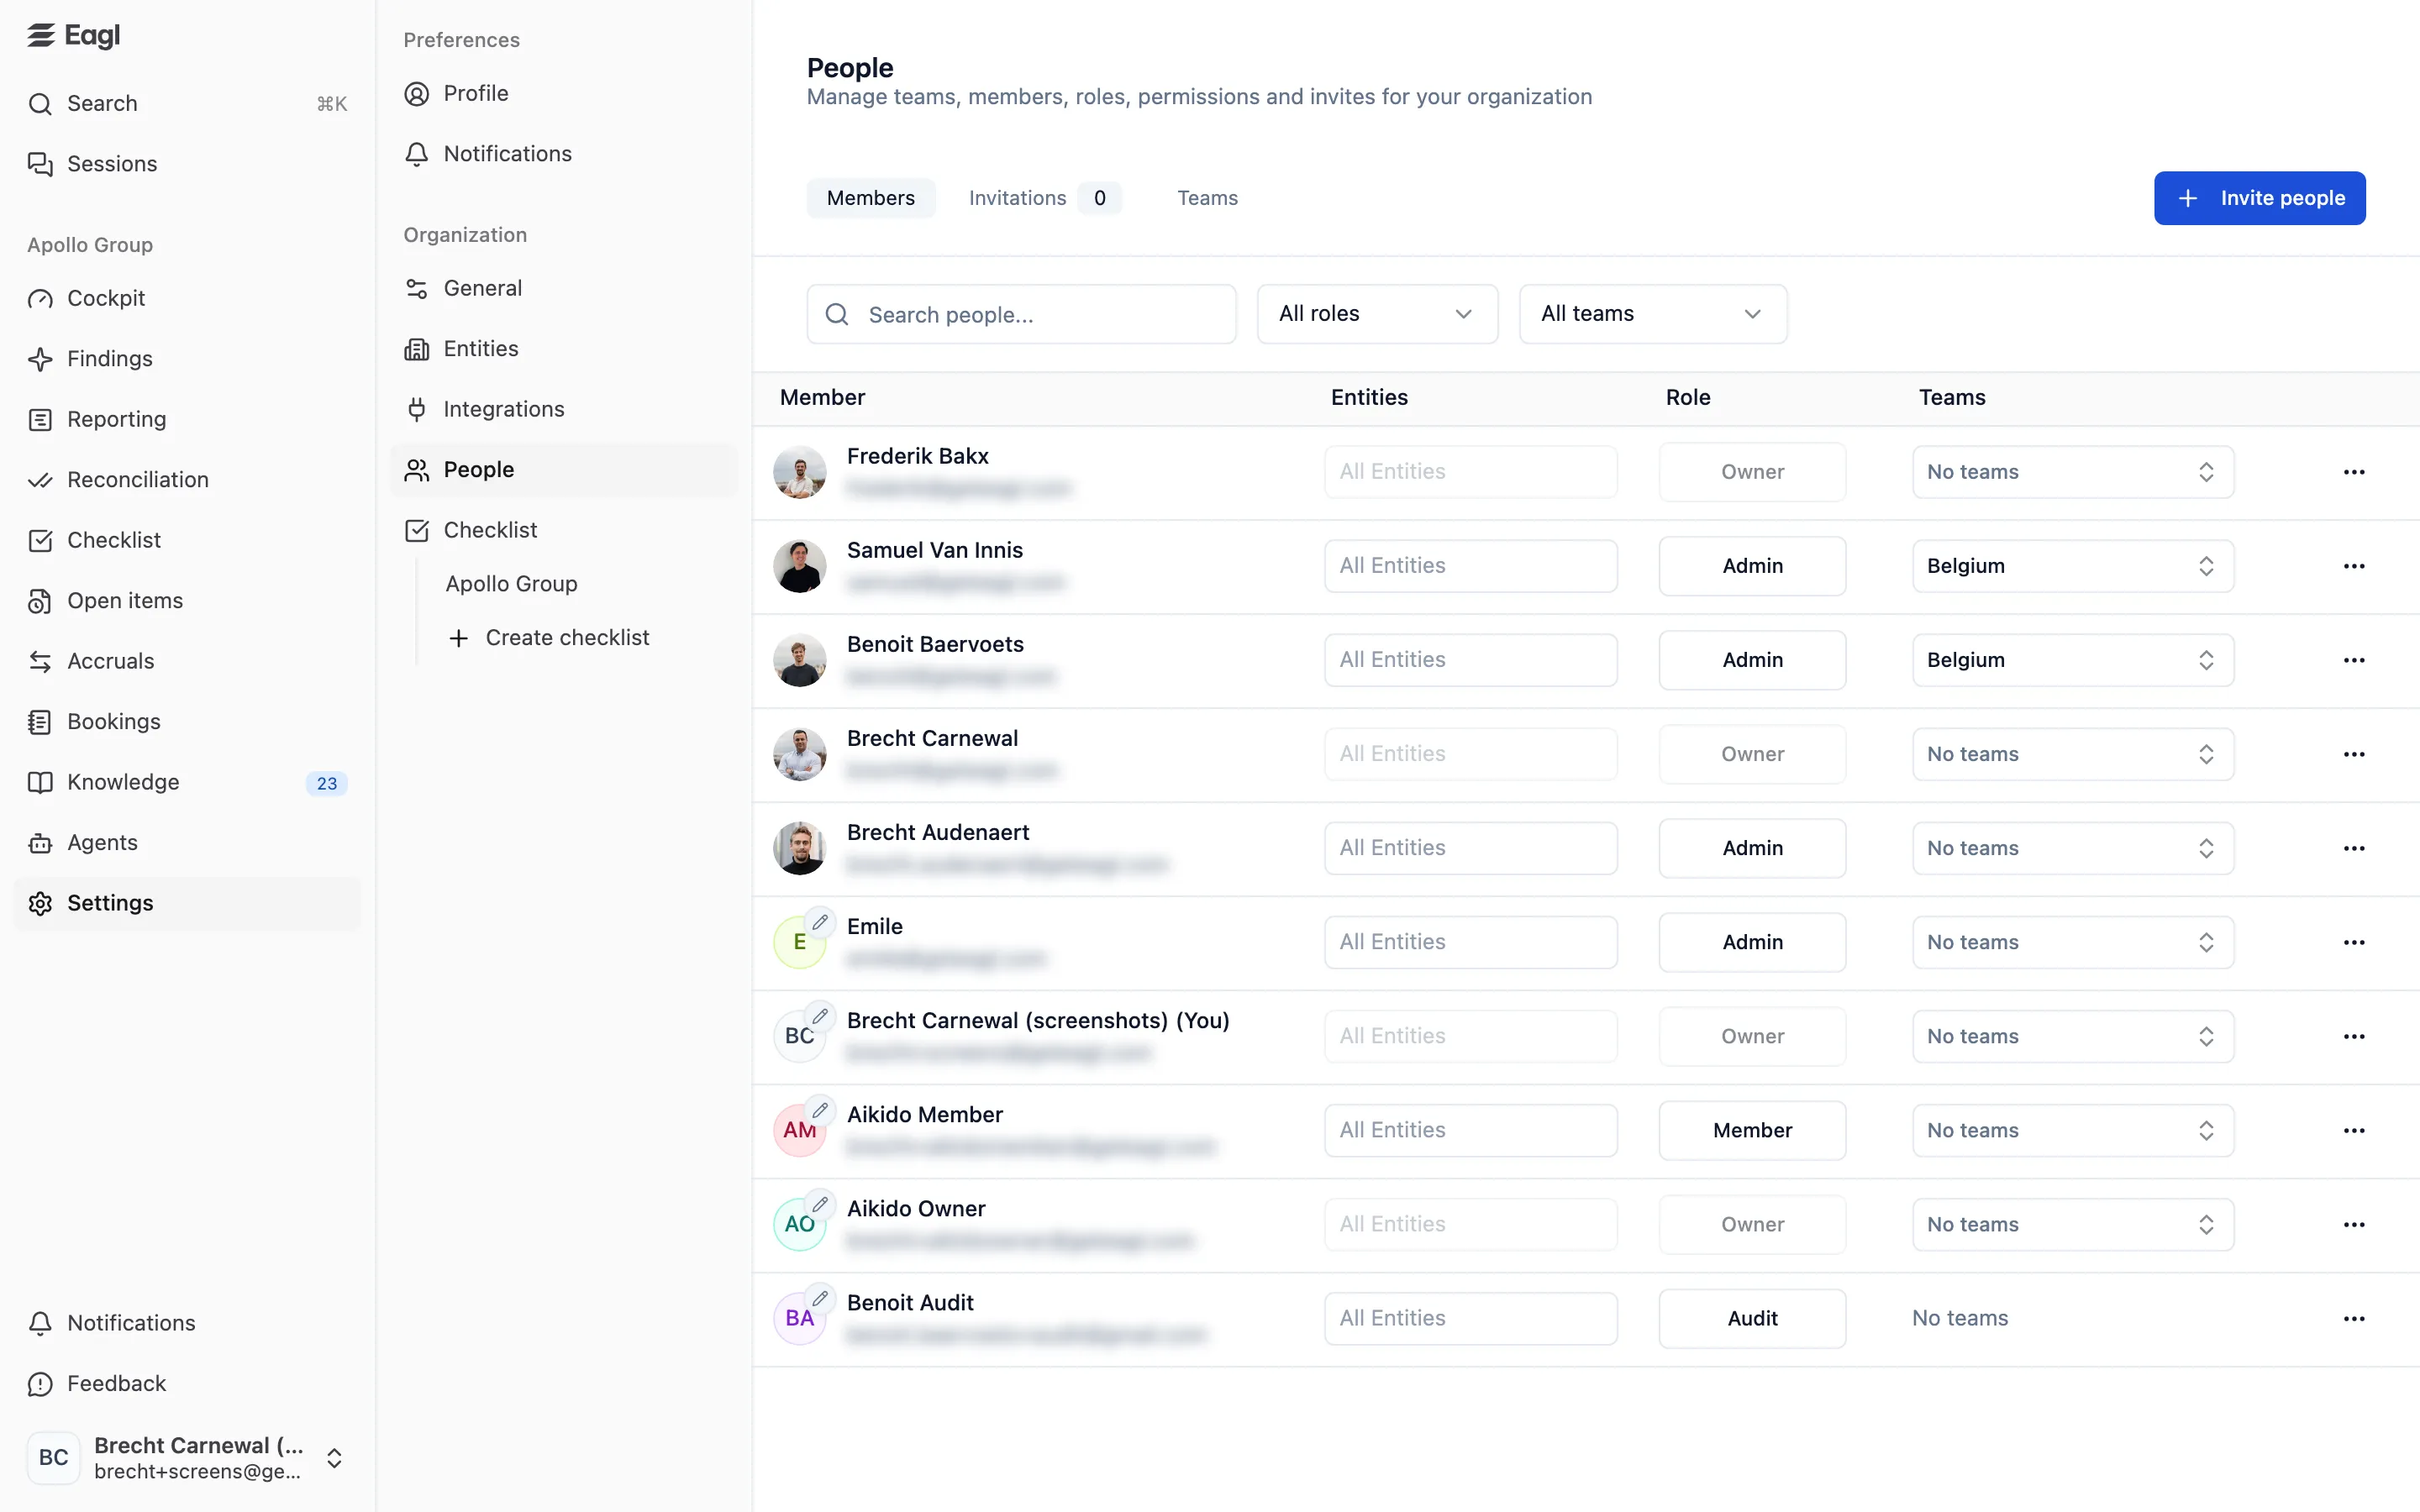Click the Settings gear icon

point(40,903)
